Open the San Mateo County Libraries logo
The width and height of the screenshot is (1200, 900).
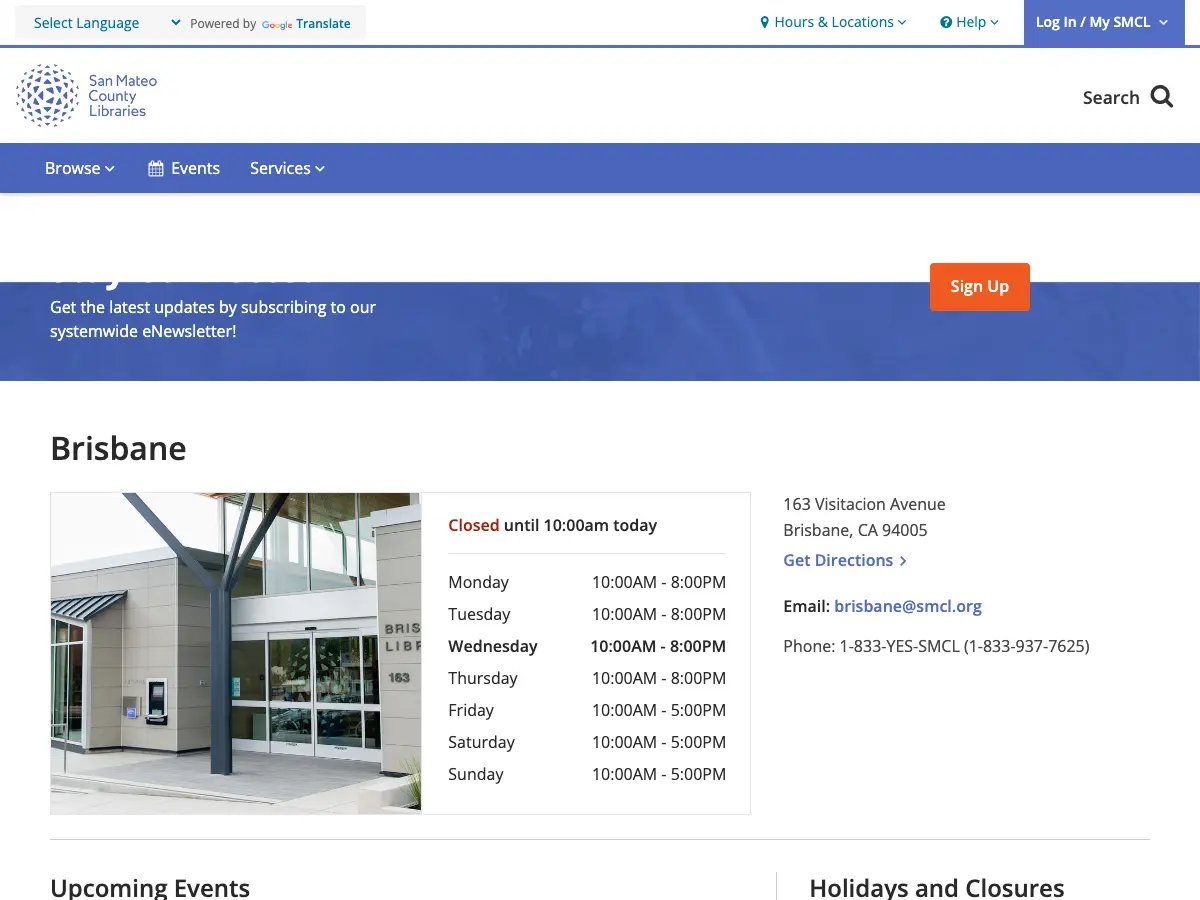87,96
